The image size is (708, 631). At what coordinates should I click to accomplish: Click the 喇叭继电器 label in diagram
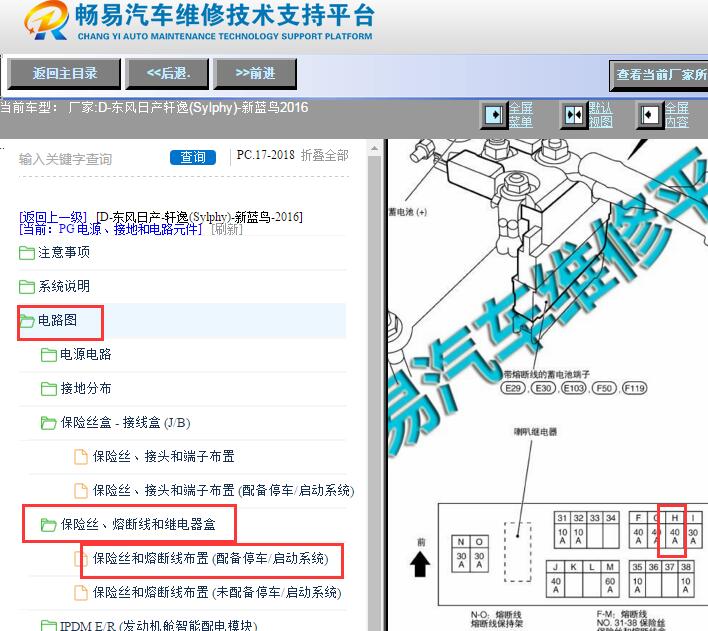click(535, 432)
